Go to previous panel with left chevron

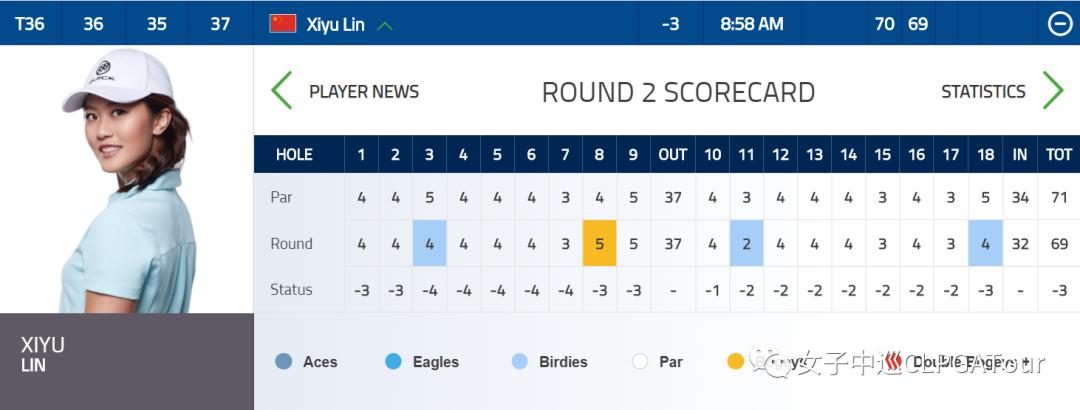pos(282,91)
